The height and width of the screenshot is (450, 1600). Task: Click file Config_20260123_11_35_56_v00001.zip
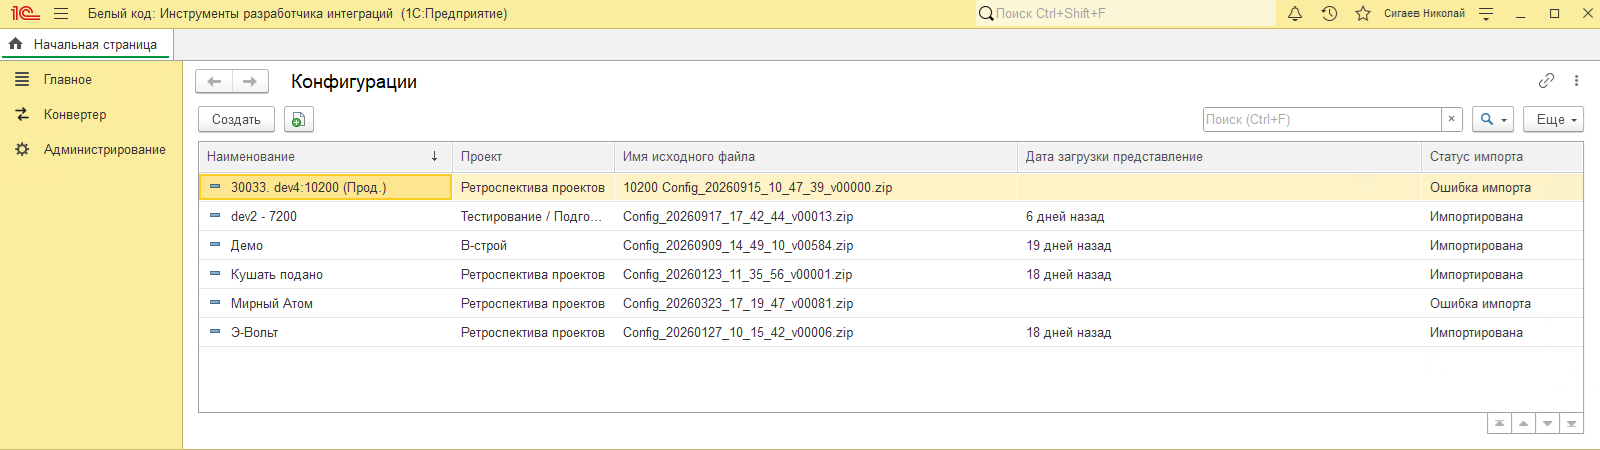coord(738,274)
